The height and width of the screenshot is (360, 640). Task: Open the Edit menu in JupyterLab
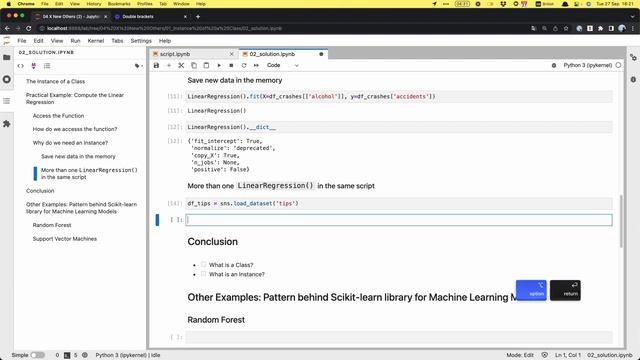pos(38,41)
